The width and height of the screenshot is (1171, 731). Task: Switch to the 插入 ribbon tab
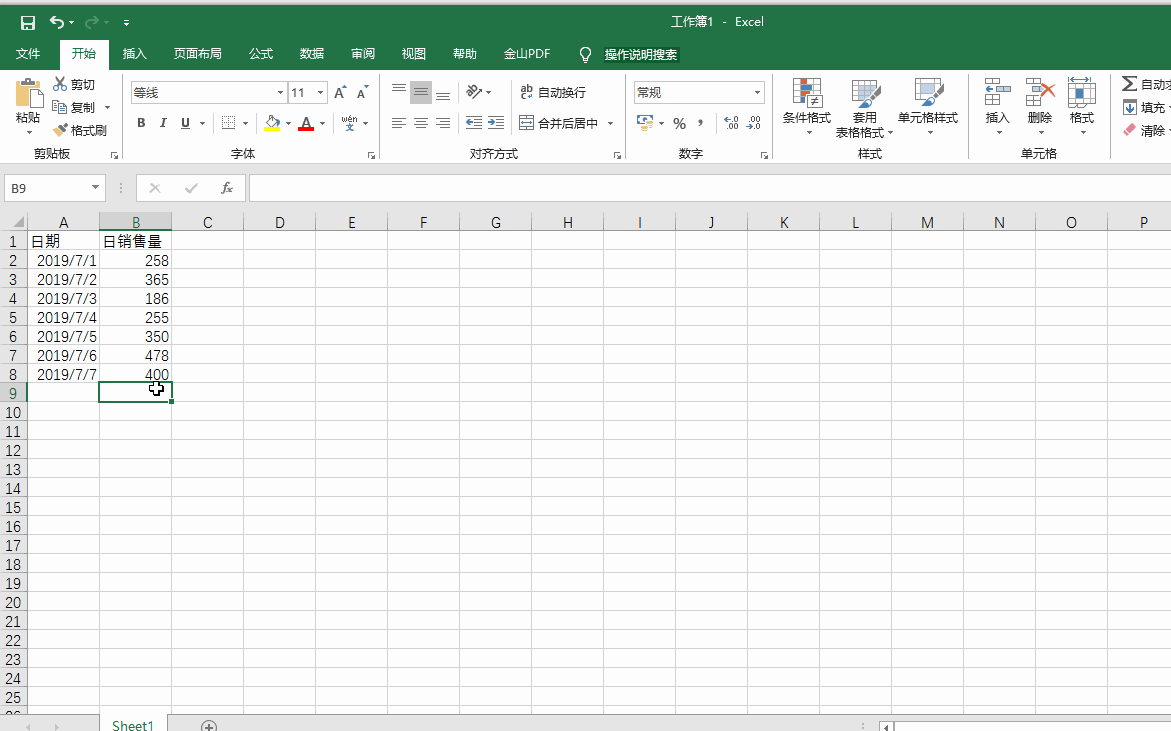pos(134,54)
